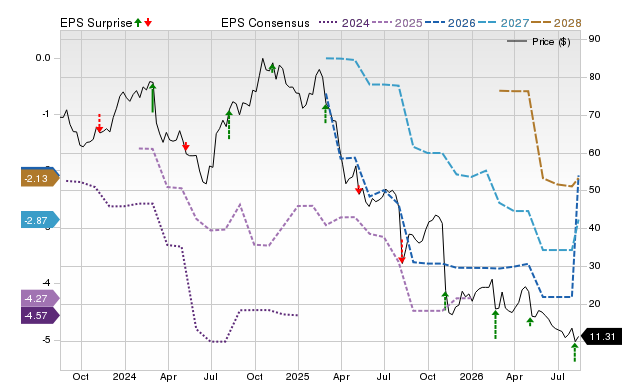Click the Oct label just before 2025
Image resolution: width=640 pixels, height=382 pixels.
[x=255, y=376]
